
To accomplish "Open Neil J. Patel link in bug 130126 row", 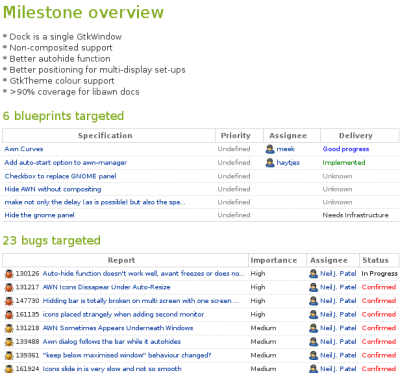I will coord(338,274).
